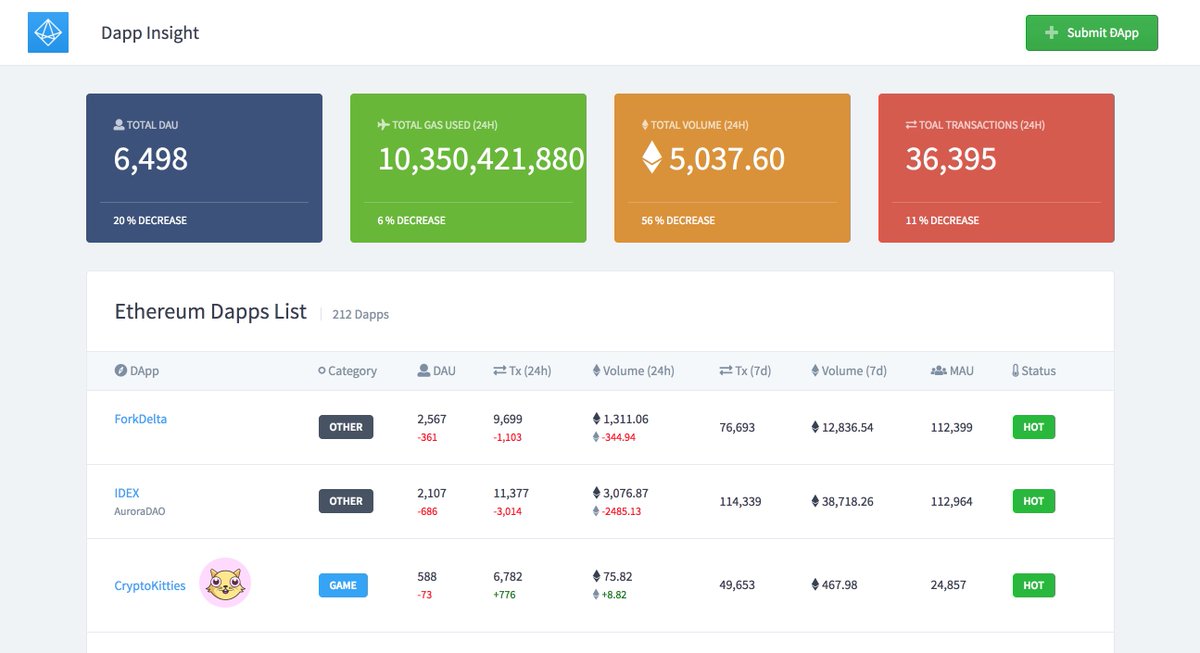This screenshot has width=1200, height=653.
Task: Click the OTHER category badge for IDEX
Action: (x=346, y=501)
